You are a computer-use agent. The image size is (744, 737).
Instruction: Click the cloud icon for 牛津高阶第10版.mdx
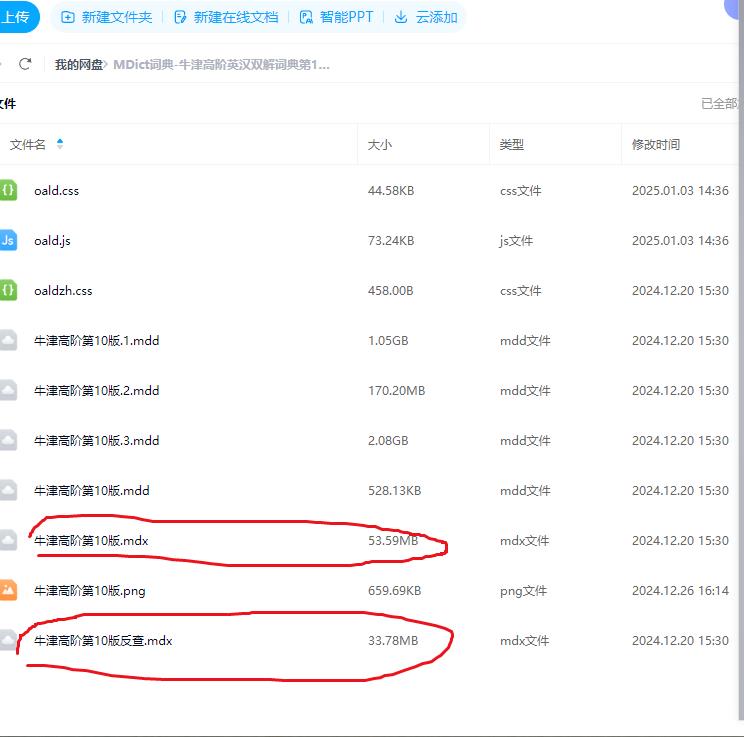(8, 540)
